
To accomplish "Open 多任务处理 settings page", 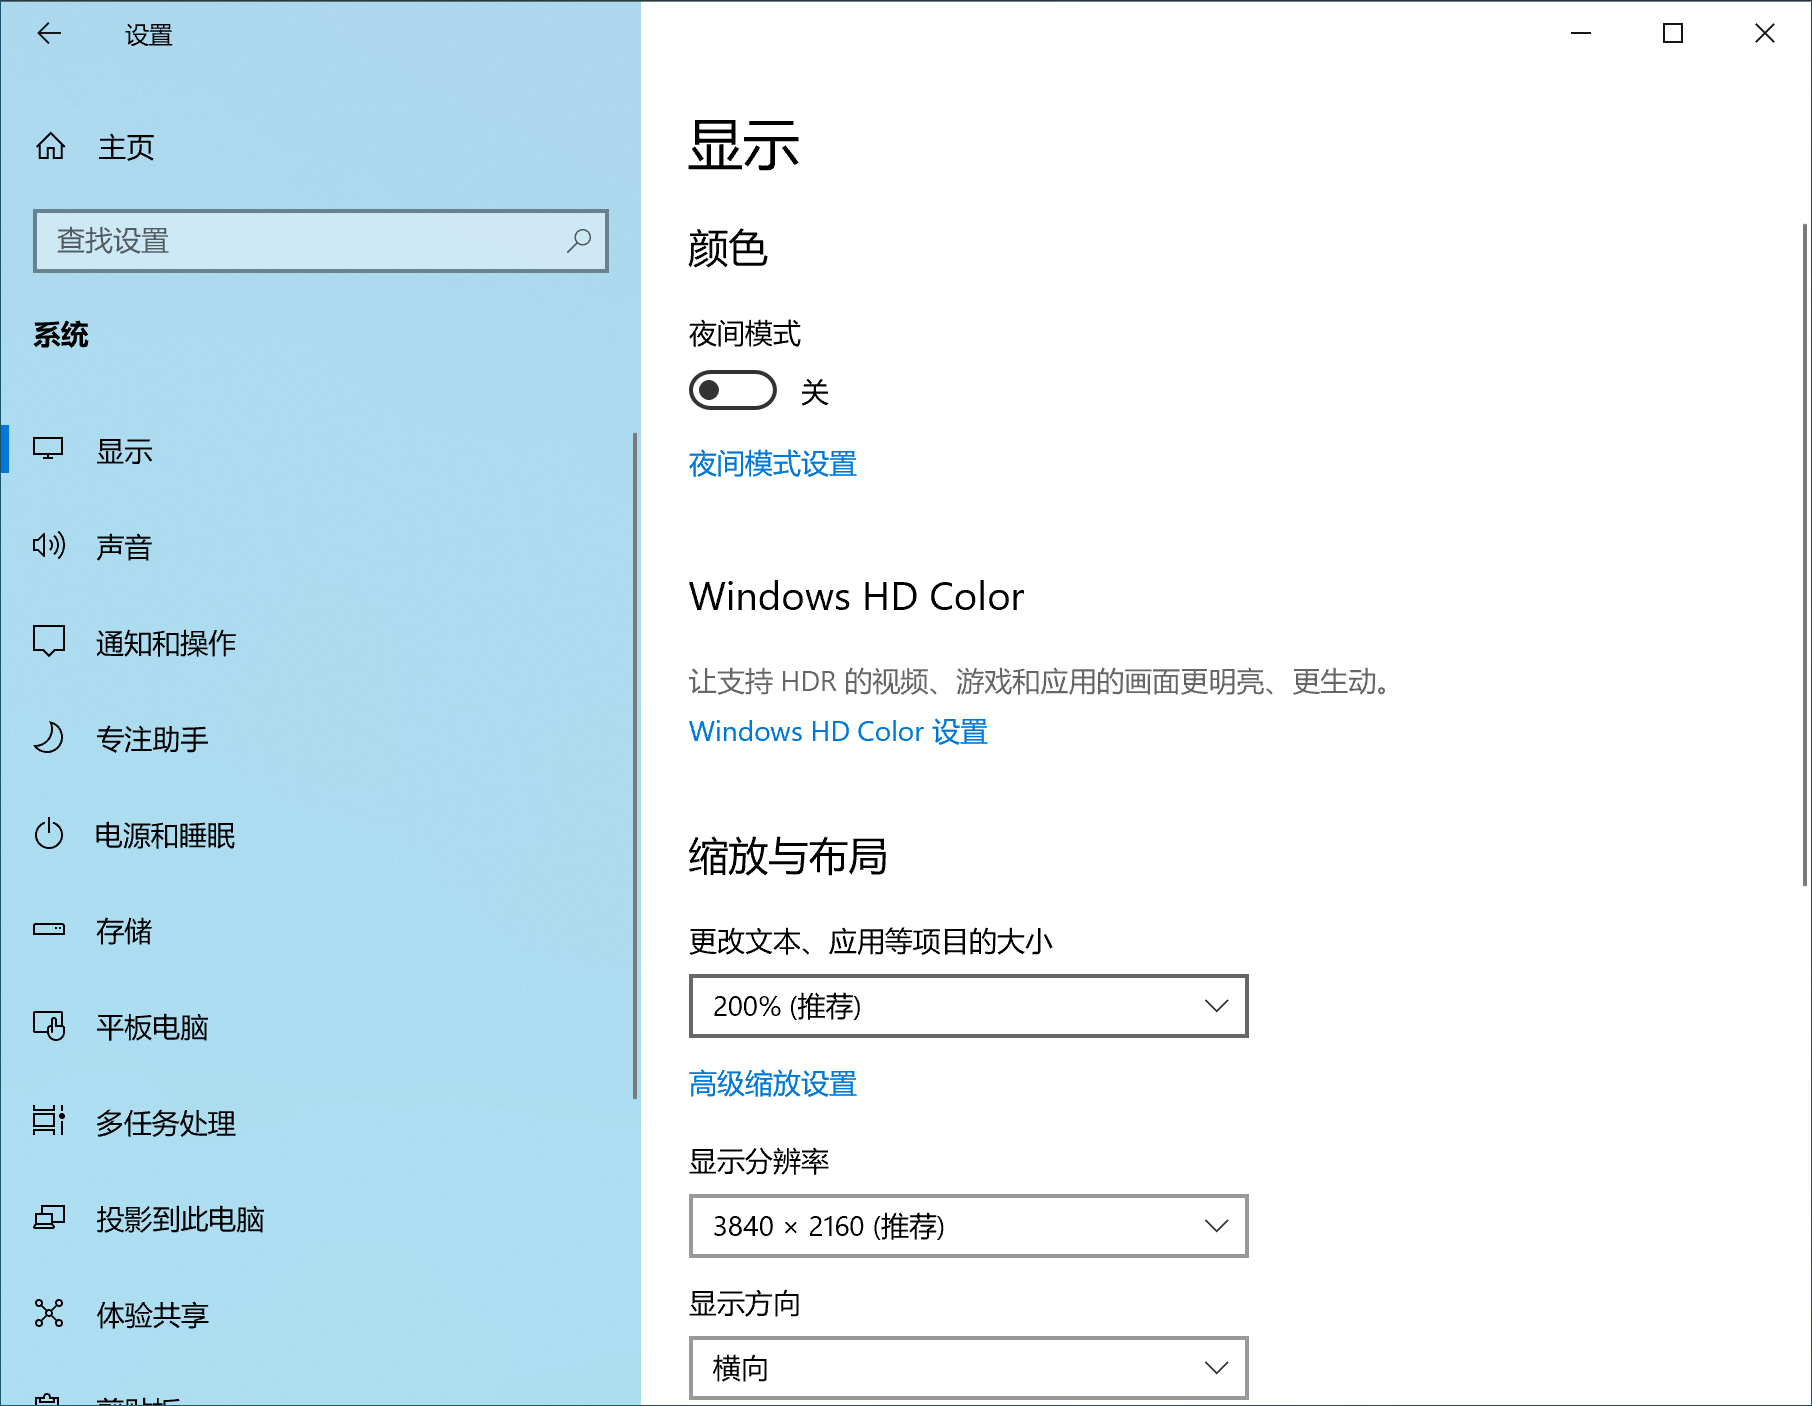I will tap(166, 1123).
